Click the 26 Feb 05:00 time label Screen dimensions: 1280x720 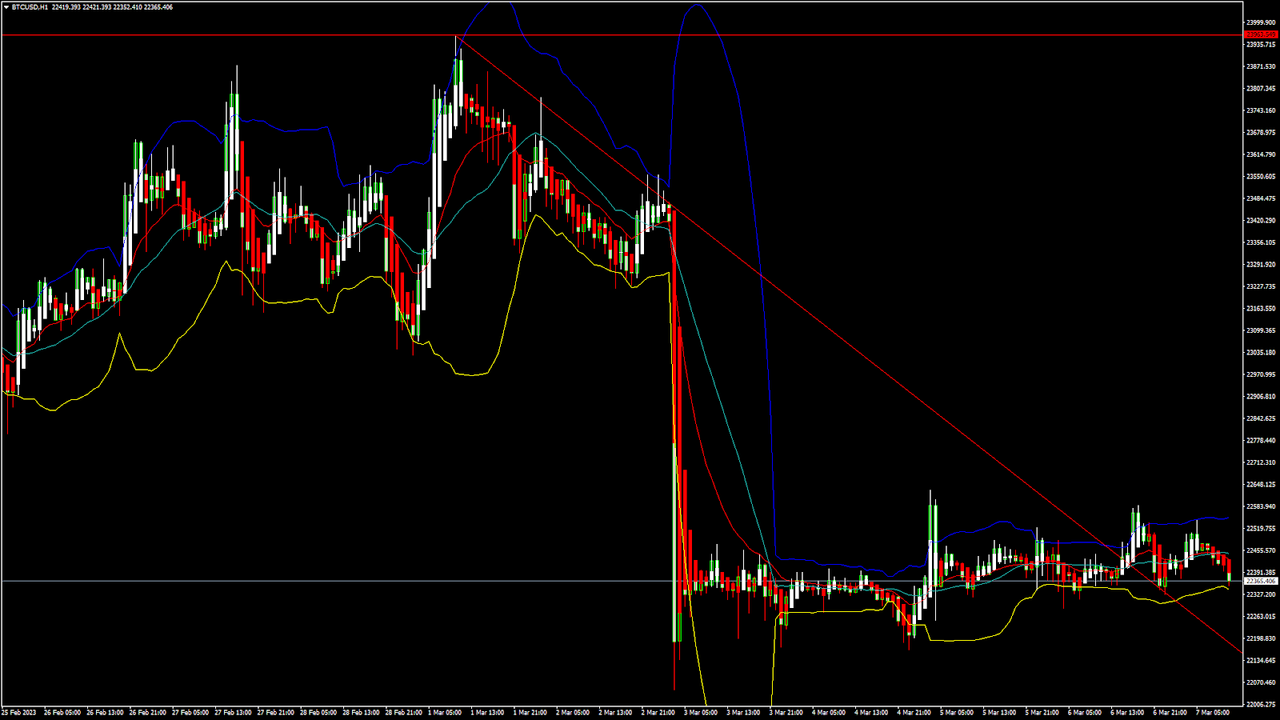coord(62,713)
